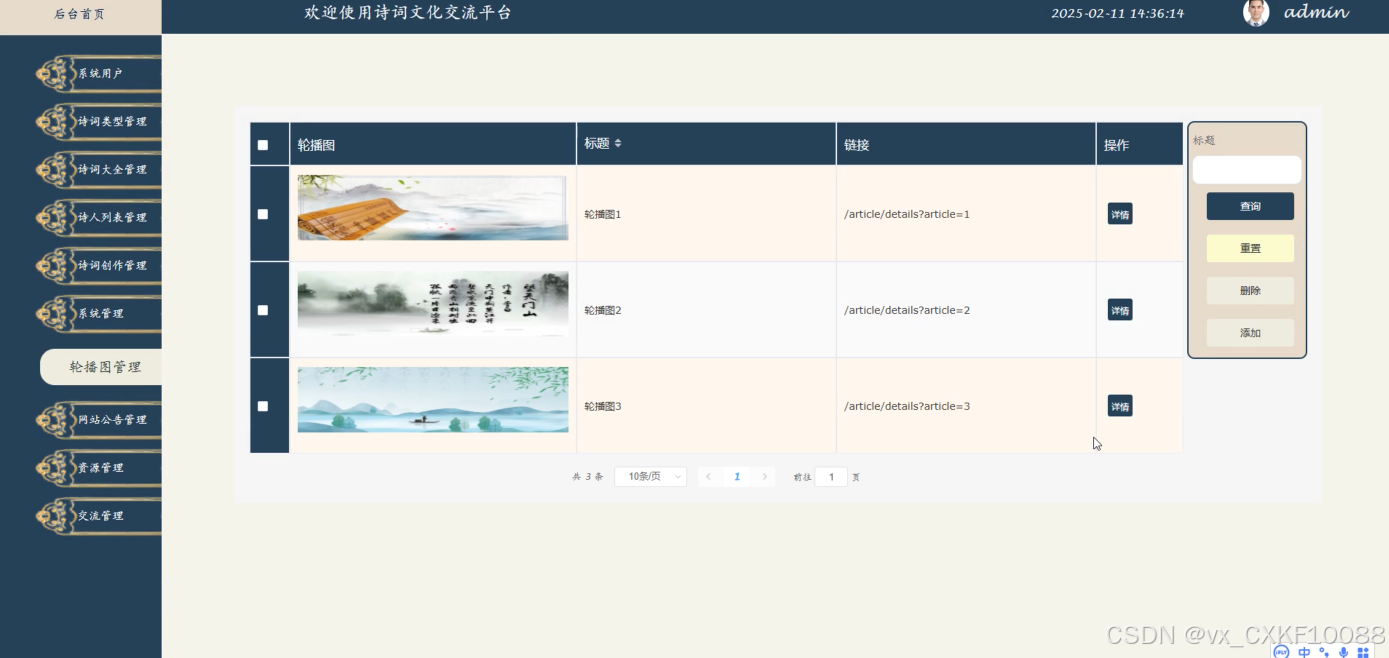Viewport: 1389px width, 658px height.
Task: Click the 轮播图 column header
Action: tap(433, 144)
